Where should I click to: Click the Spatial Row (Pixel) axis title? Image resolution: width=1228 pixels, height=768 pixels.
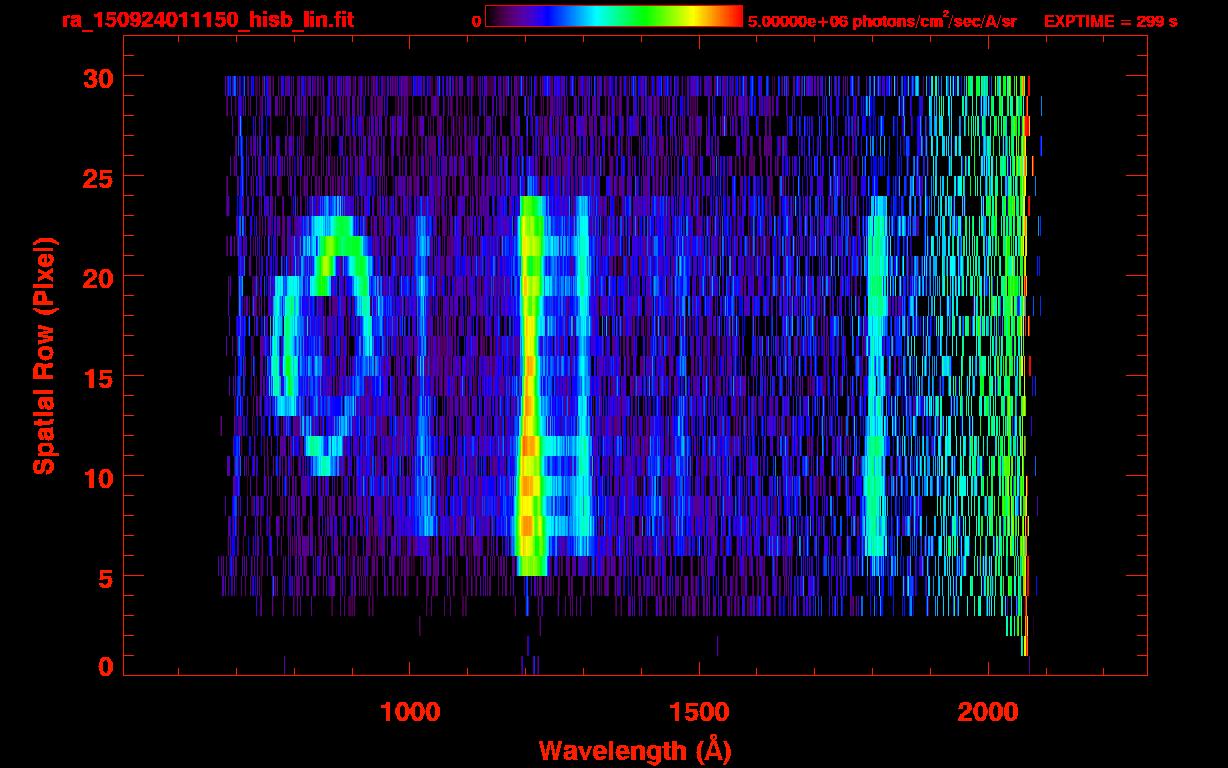click(x=43, y=355)
